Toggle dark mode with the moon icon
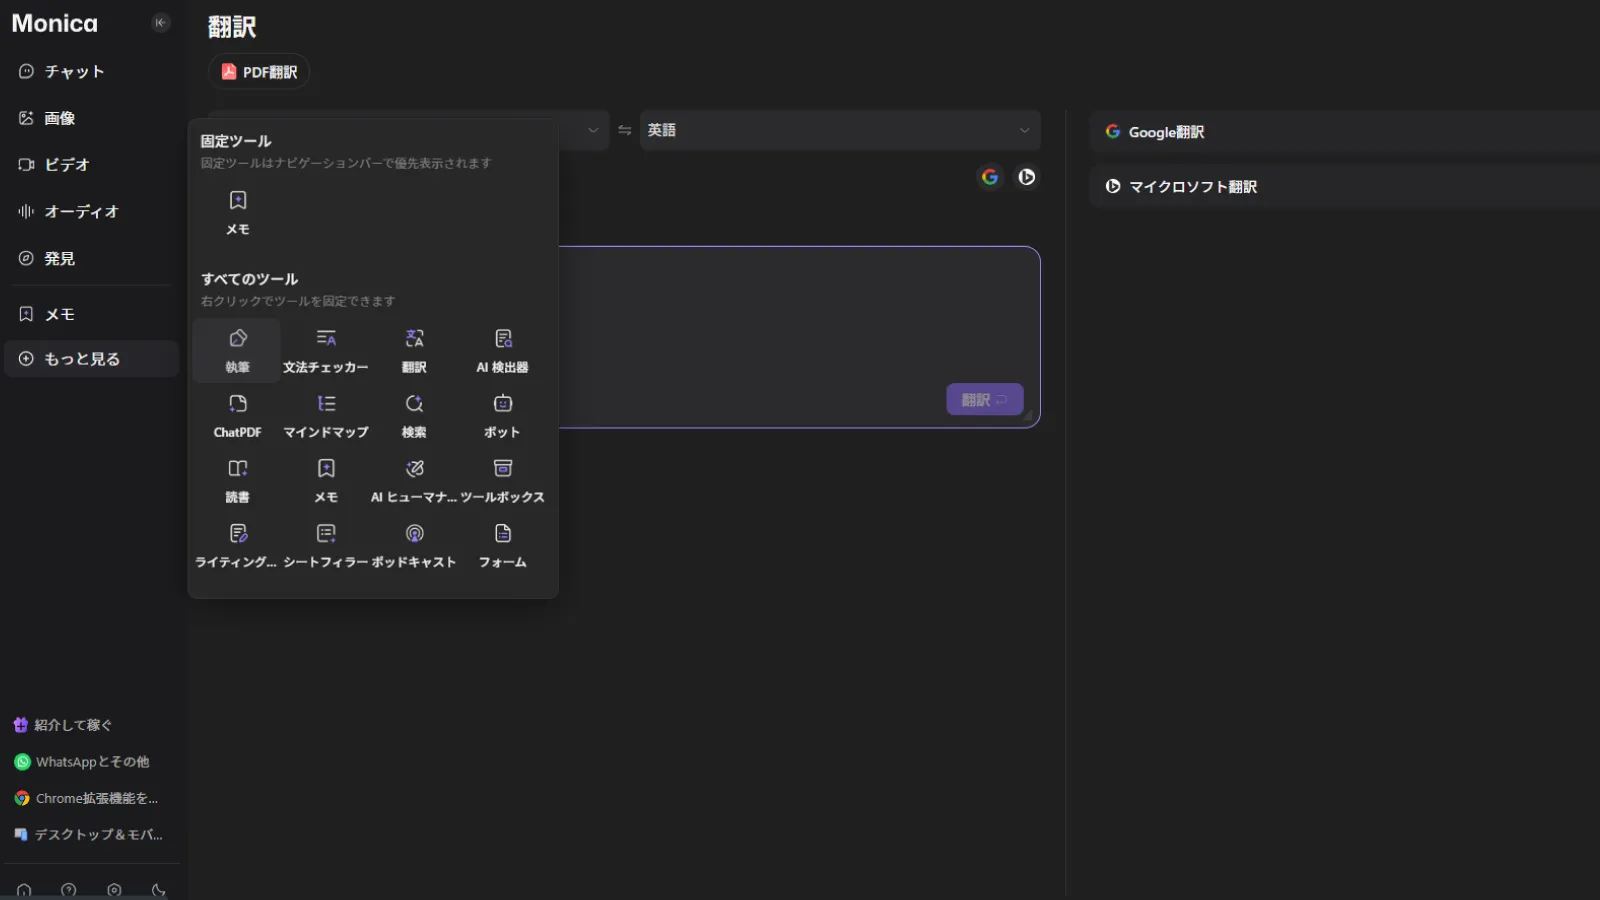1600x900 pixels. pyautogui.click(x=158, y=890)
